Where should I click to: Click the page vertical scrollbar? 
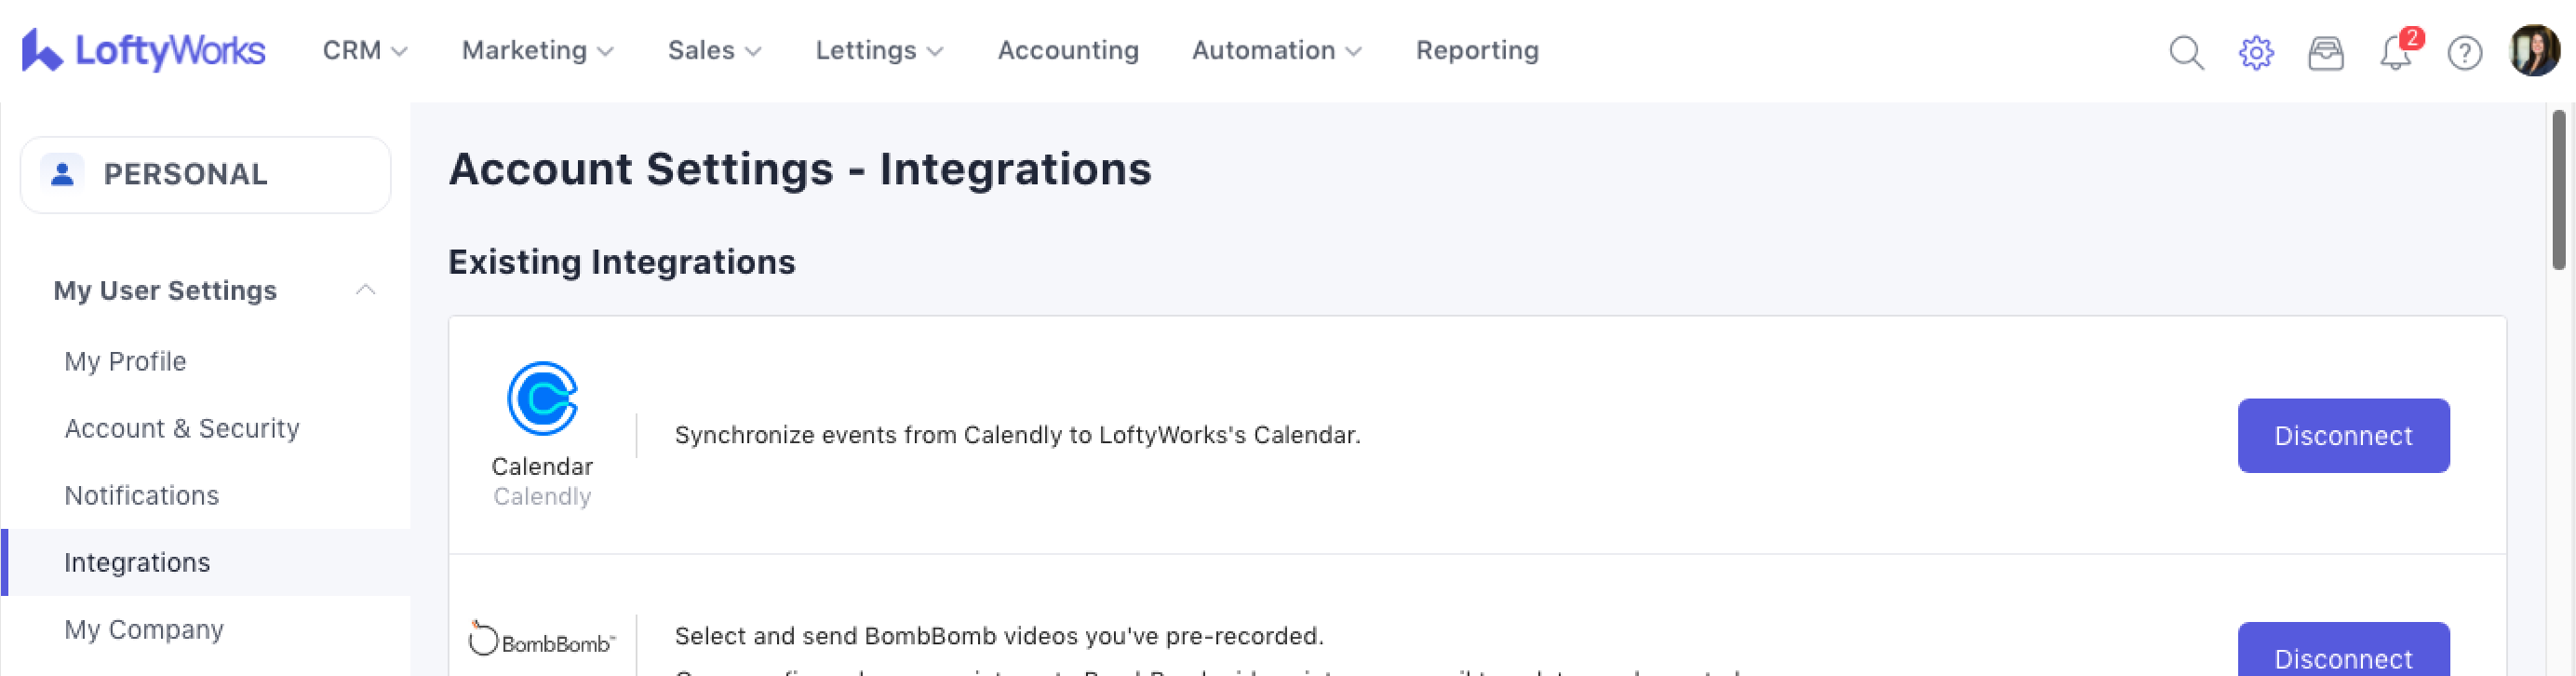(x=2558, y=190)
